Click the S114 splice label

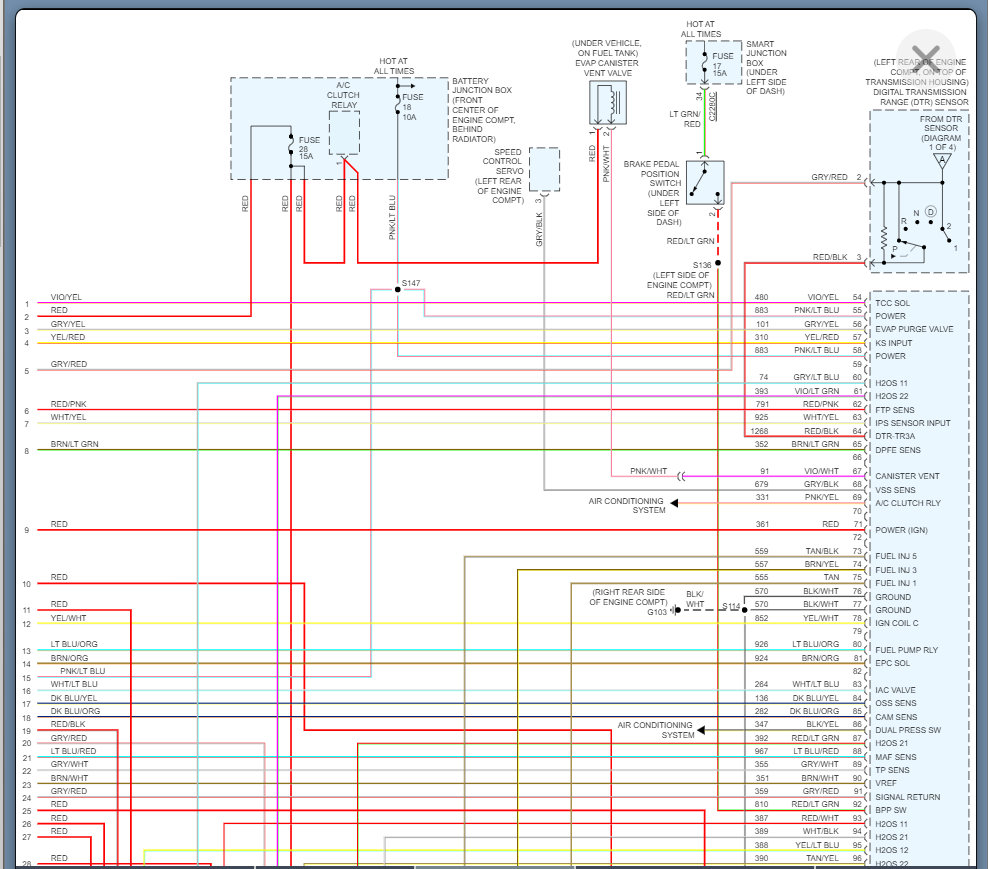coord(731,606)
